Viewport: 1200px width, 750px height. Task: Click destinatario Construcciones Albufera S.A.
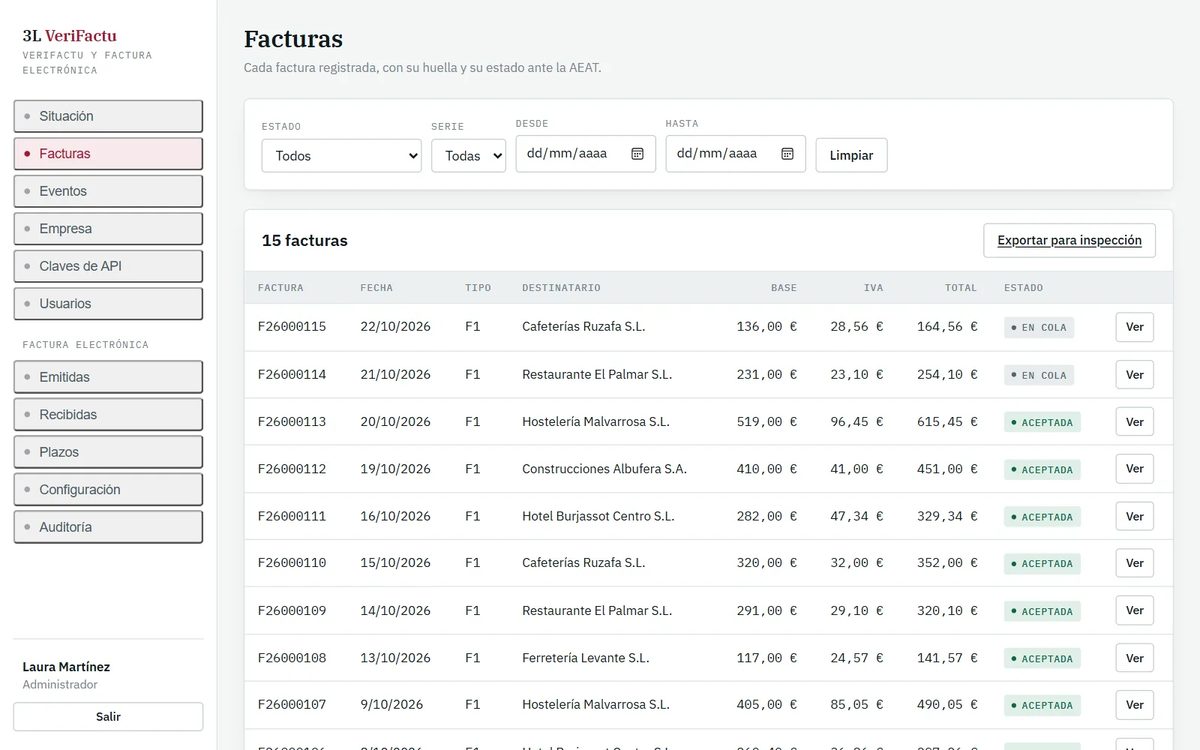604,469
